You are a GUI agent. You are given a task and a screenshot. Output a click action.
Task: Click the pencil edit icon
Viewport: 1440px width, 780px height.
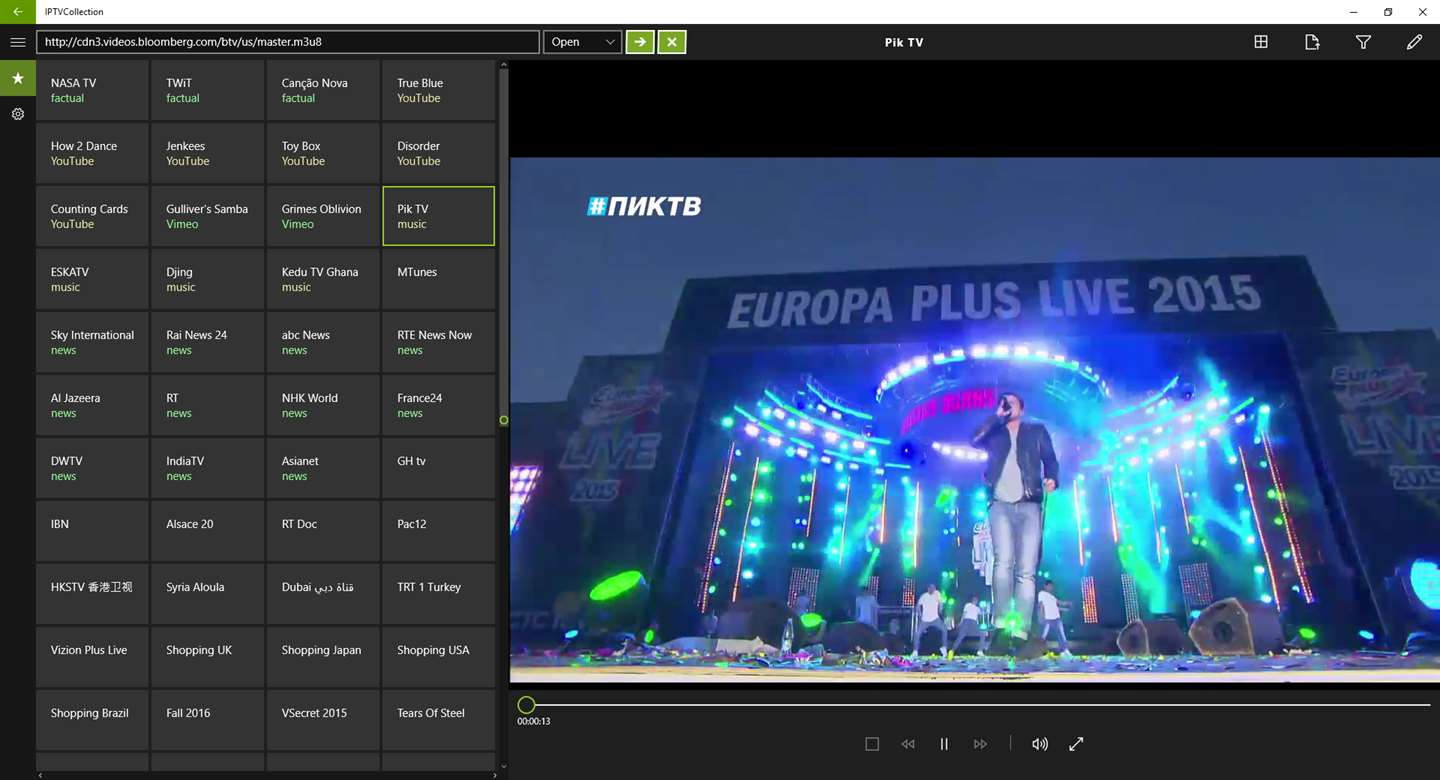point(1414,42)
